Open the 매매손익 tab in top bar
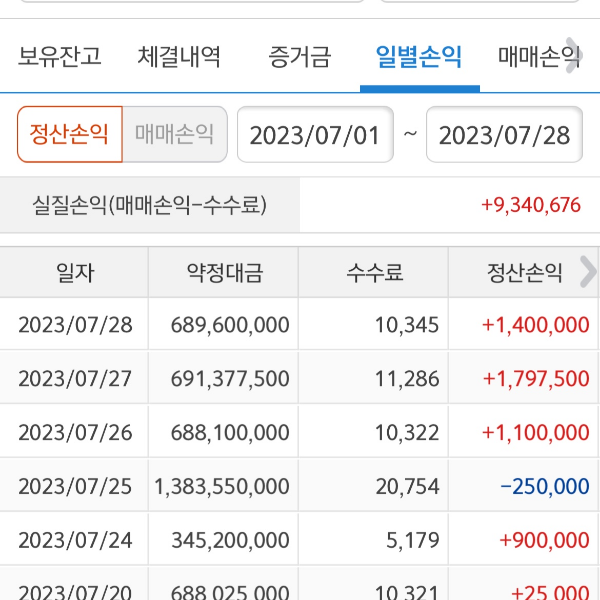Screen dimensions: 600x600 point(535,56)
